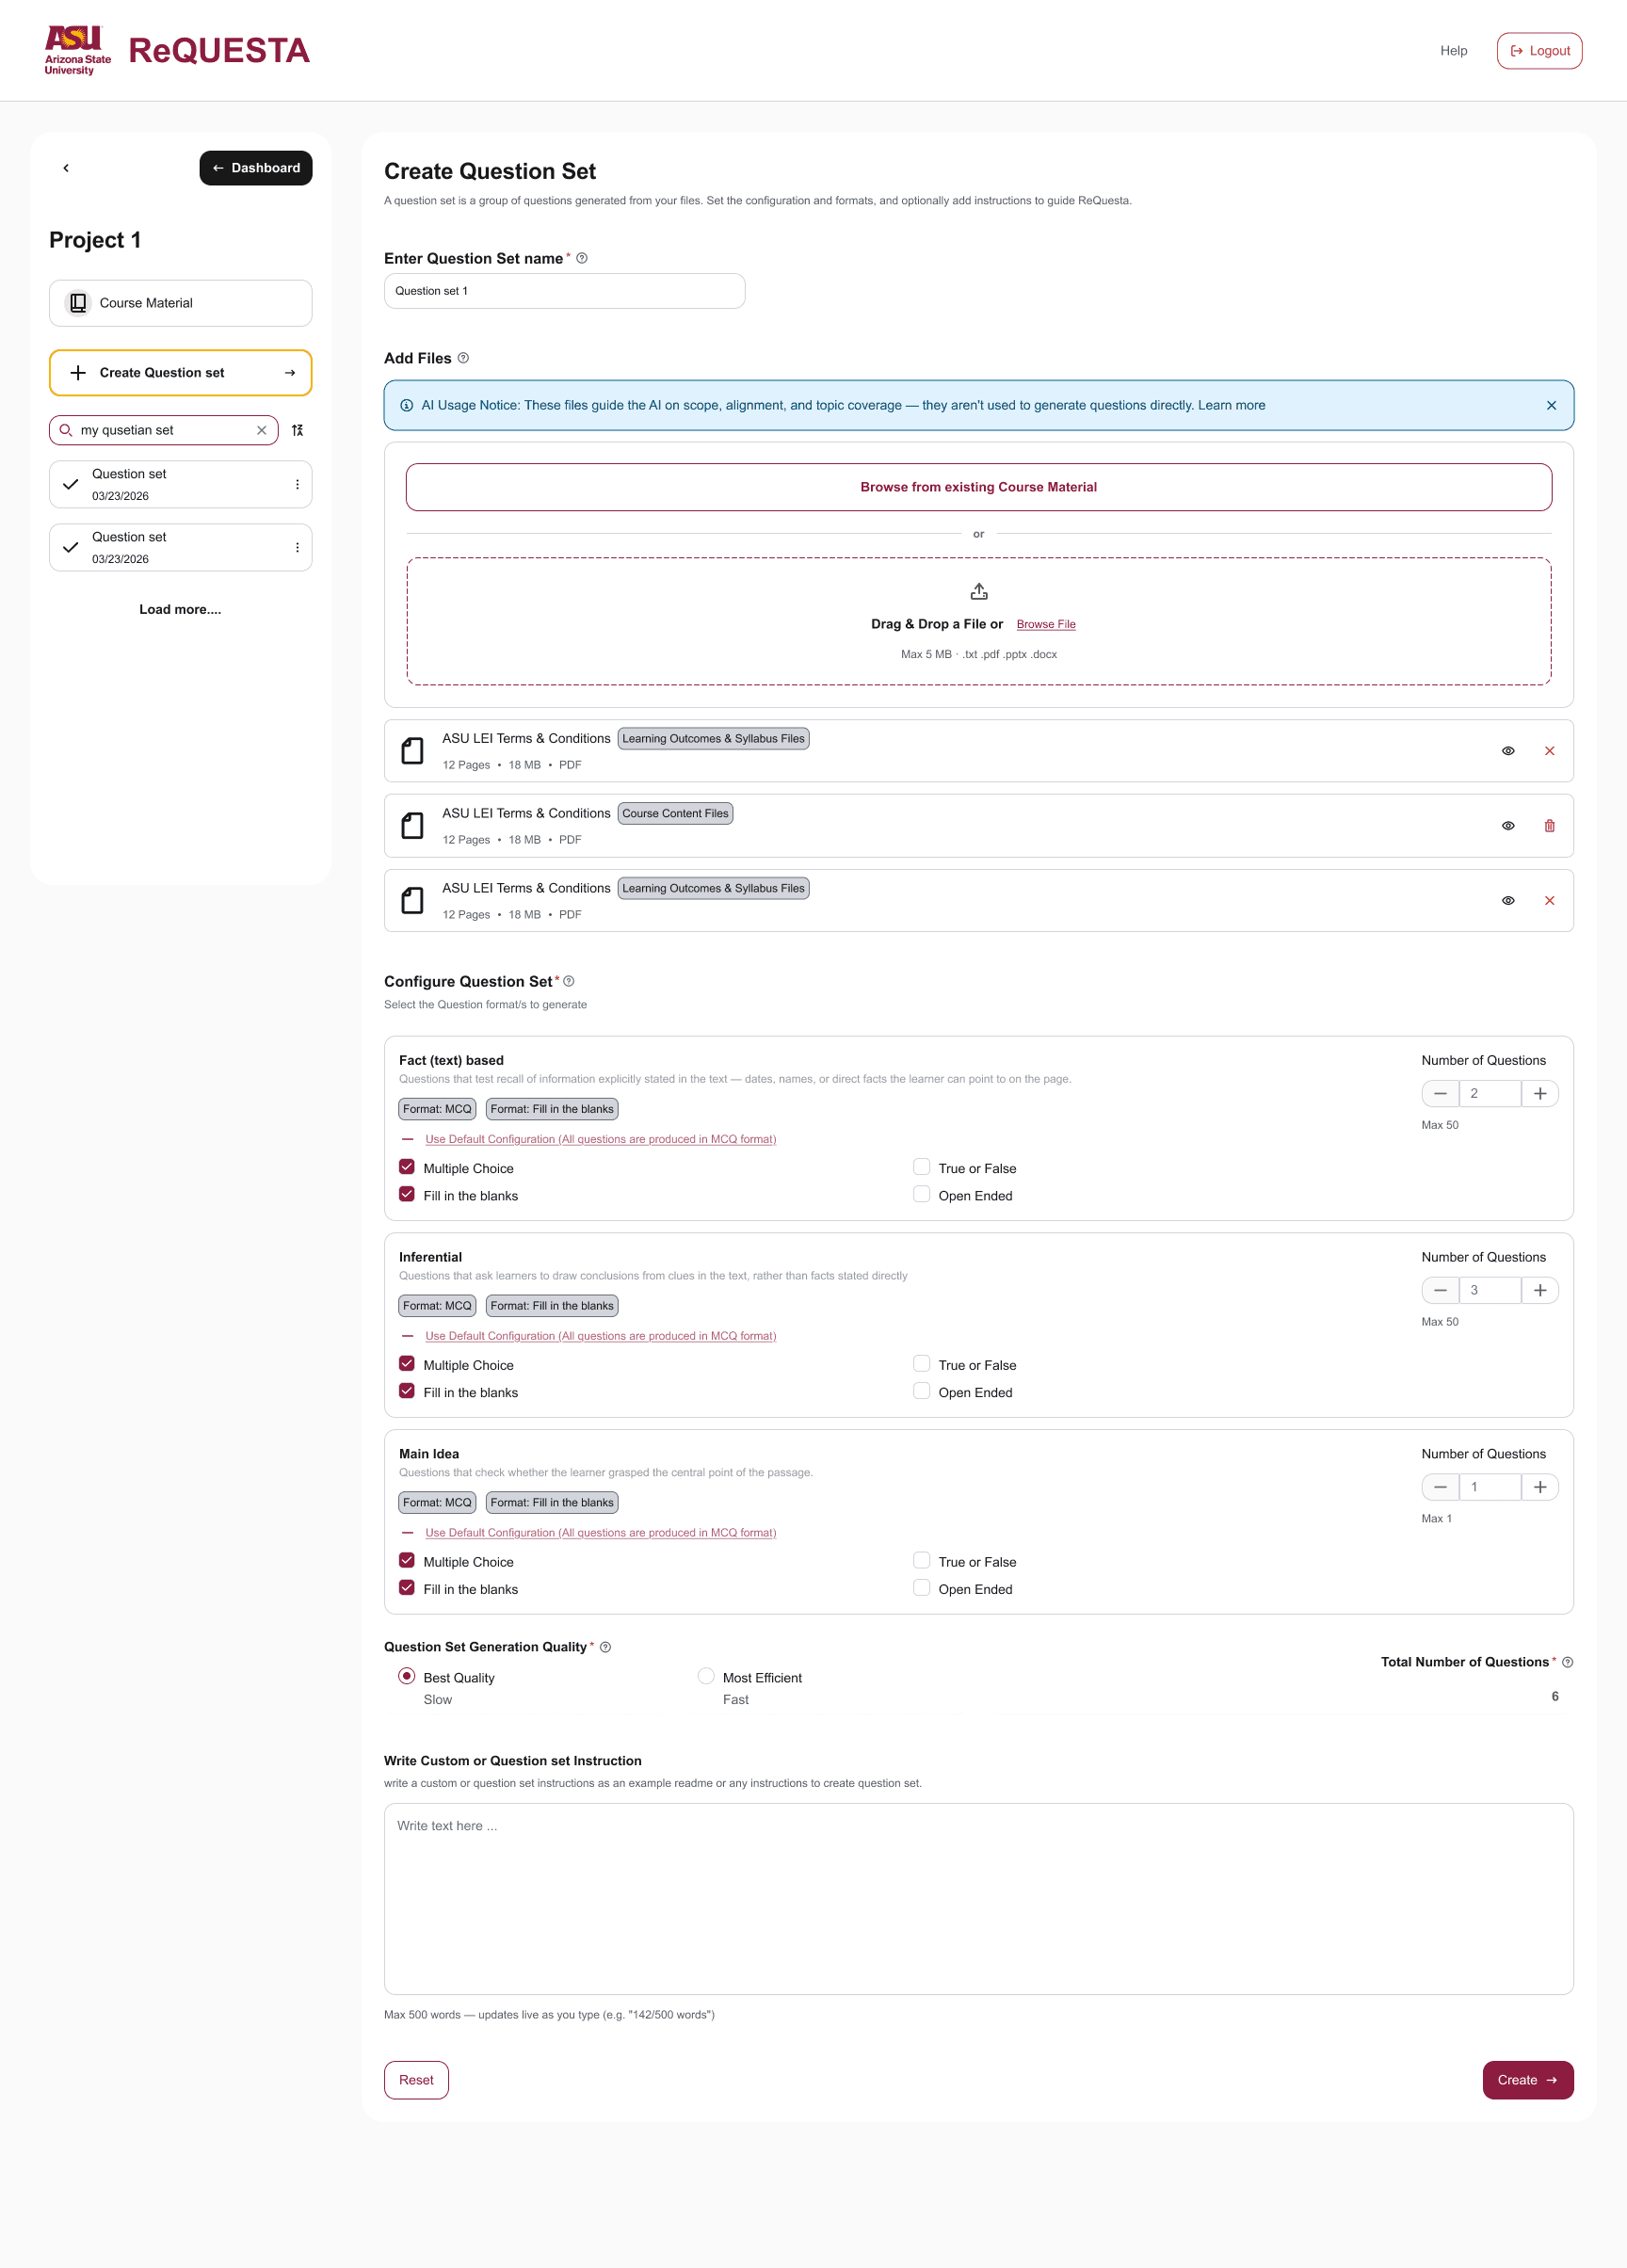Go back to the Dashboard
1627x2268 pixels.
click(x=256, y=168)
